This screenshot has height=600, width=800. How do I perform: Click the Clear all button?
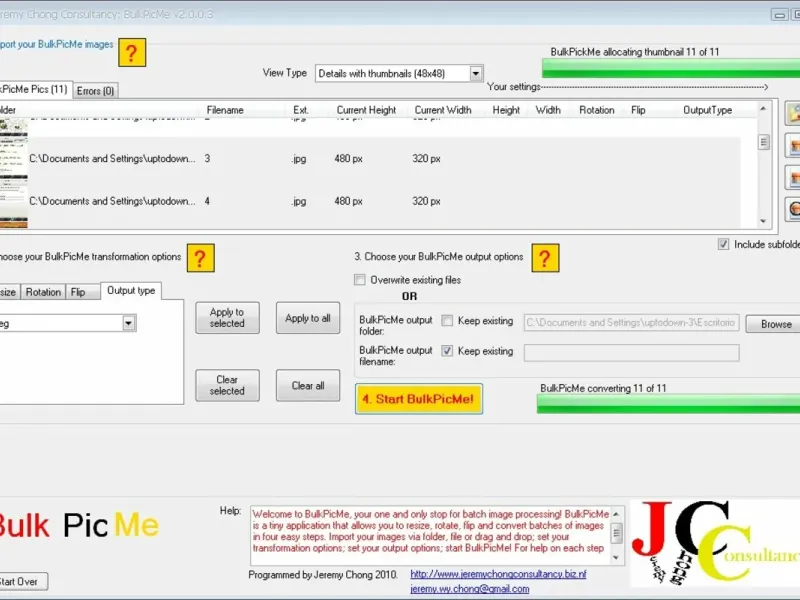(x=308, y=385)
